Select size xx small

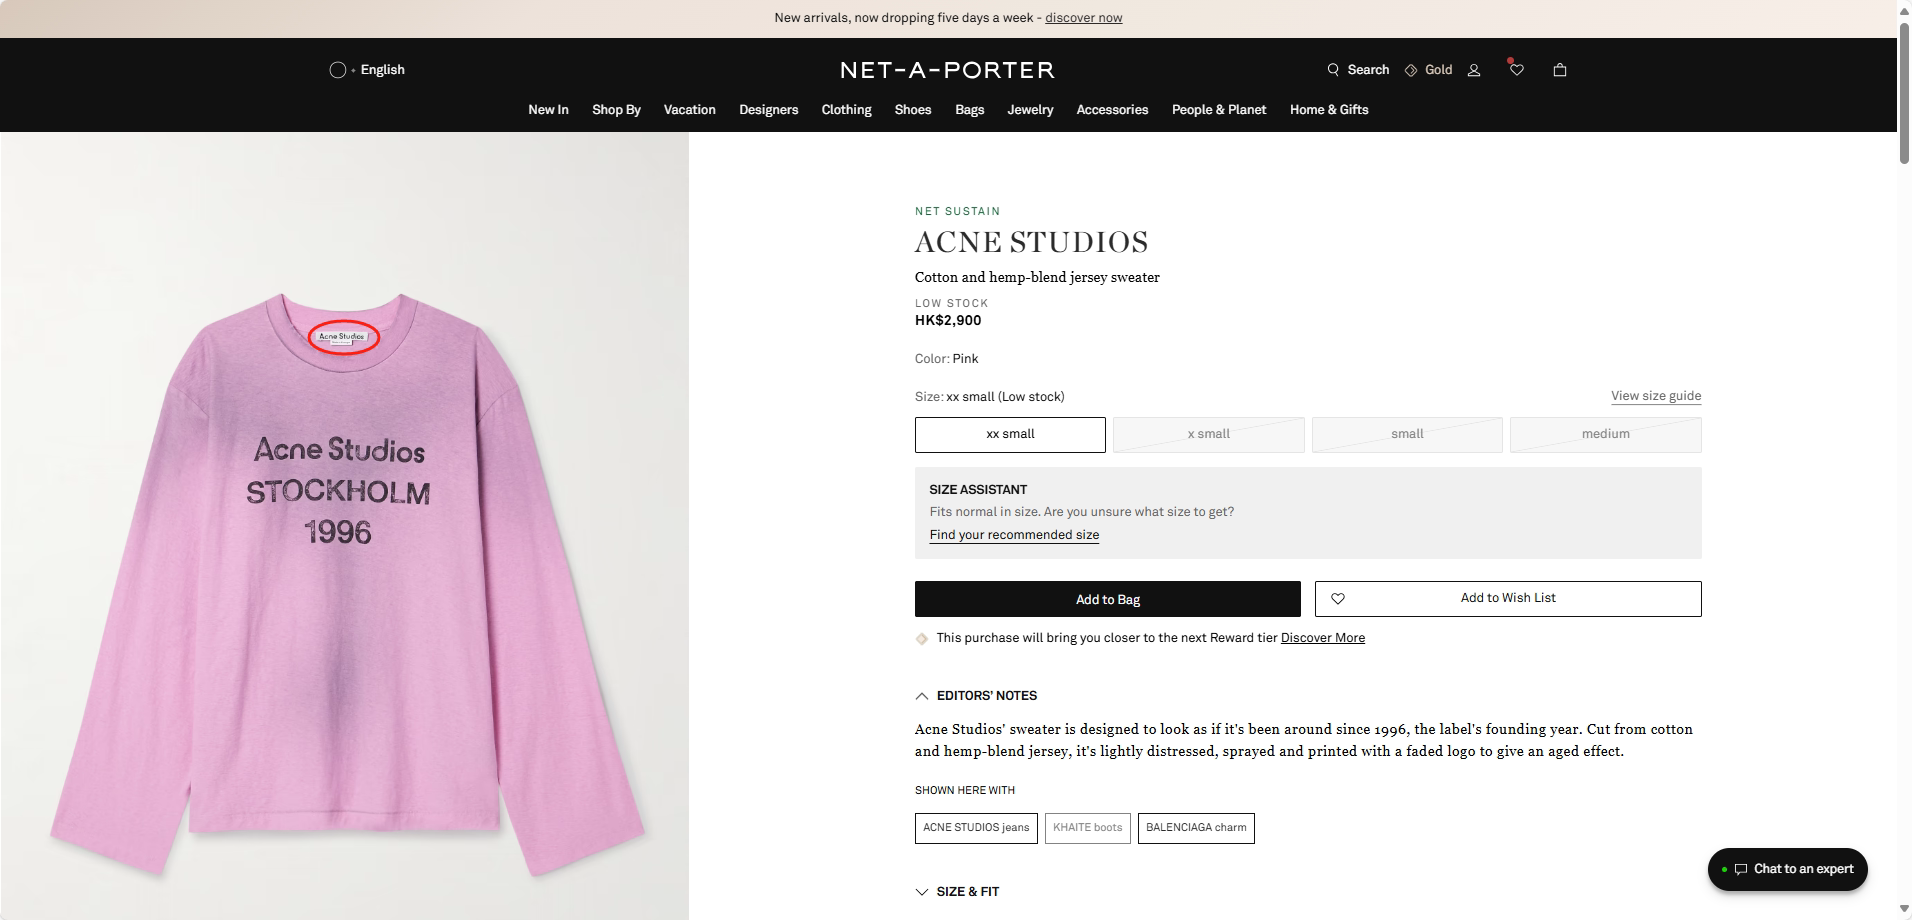[1010, 435]
